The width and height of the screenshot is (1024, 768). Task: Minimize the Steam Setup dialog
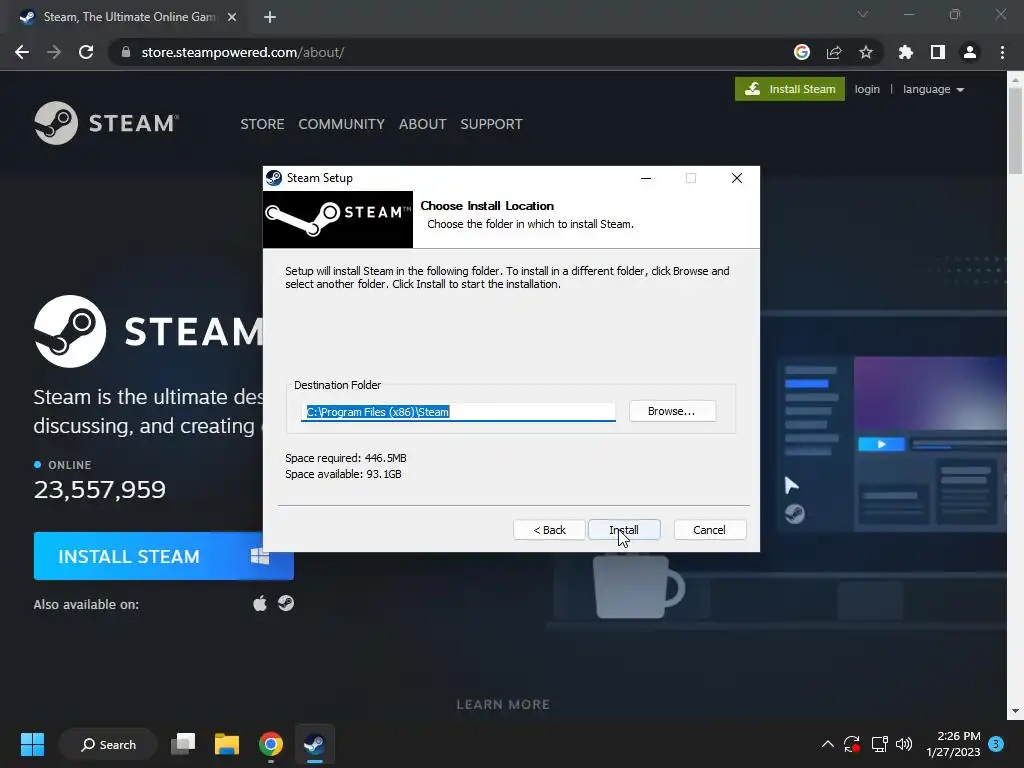(x=646, y=178)
